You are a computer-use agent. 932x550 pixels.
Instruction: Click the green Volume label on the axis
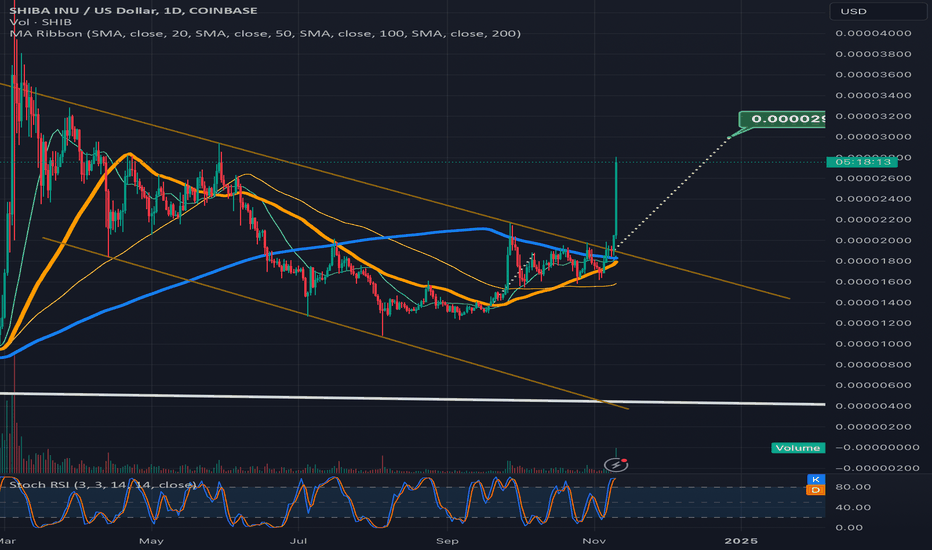click(x=798, y=448)
